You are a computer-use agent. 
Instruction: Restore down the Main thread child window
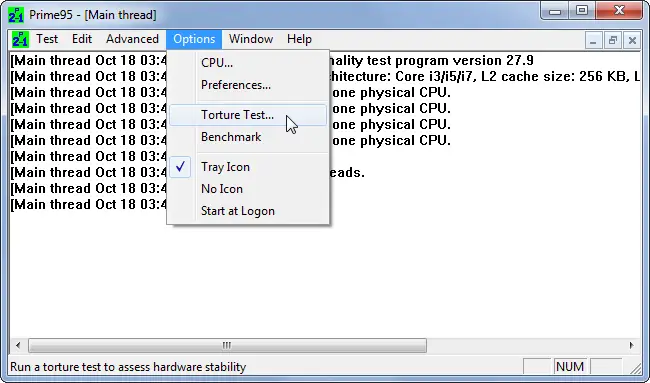(x=613, y=41)
